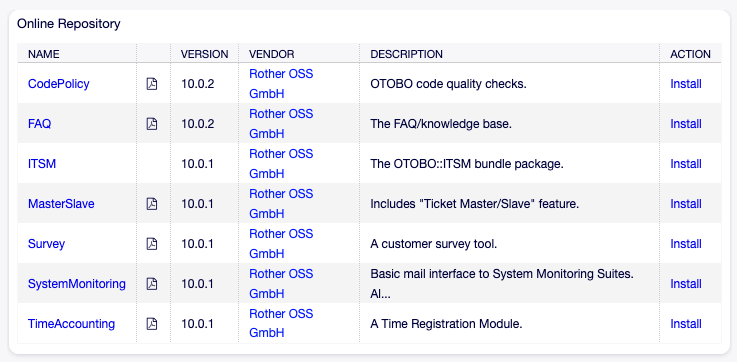Click the ACTION column header

click(690, 54)
